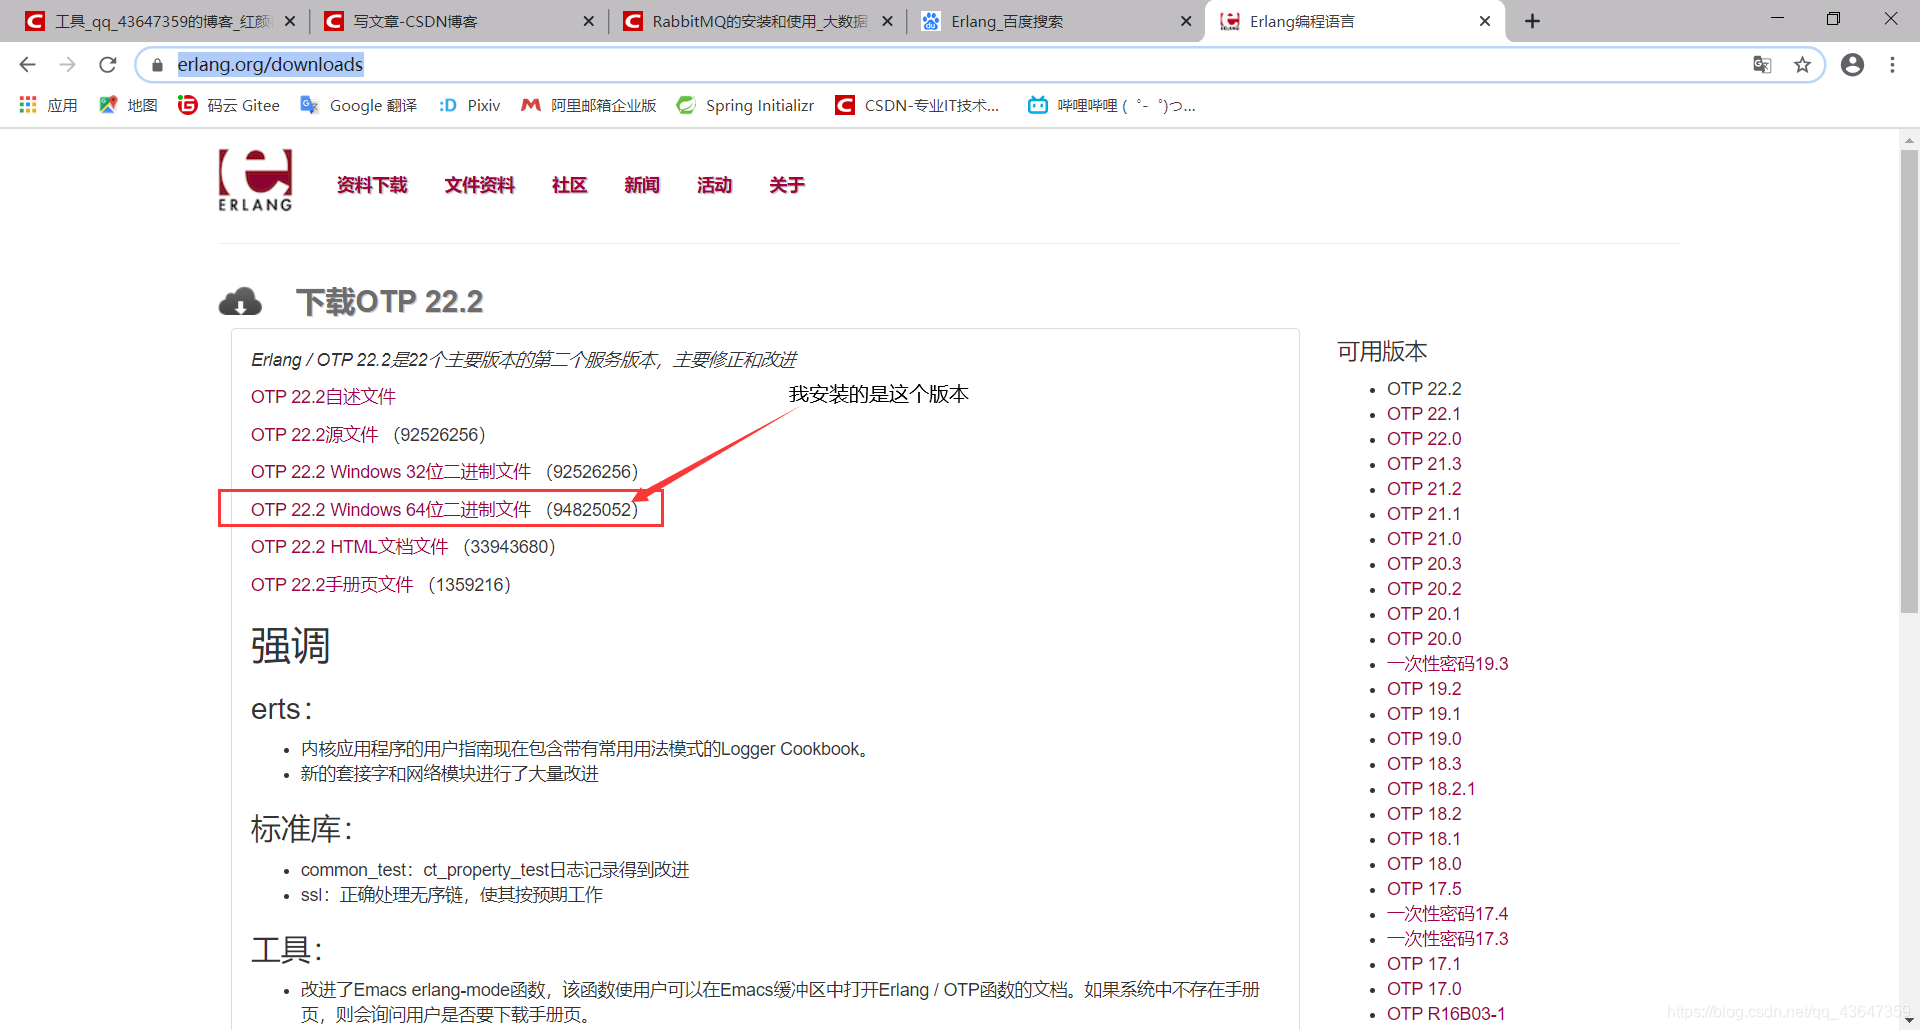Download the OTP 22.2源文件

(x=315, y=435)
